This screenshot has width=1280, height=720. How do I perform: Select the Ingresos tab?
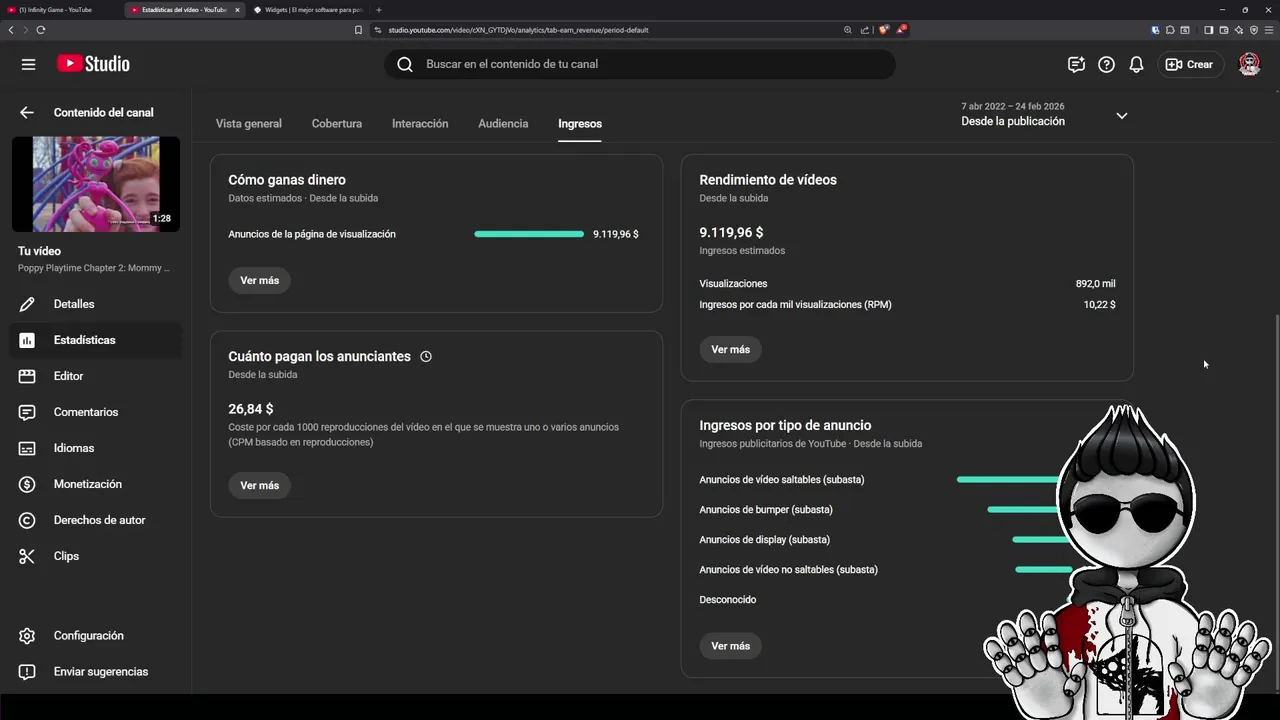point(580,124)
